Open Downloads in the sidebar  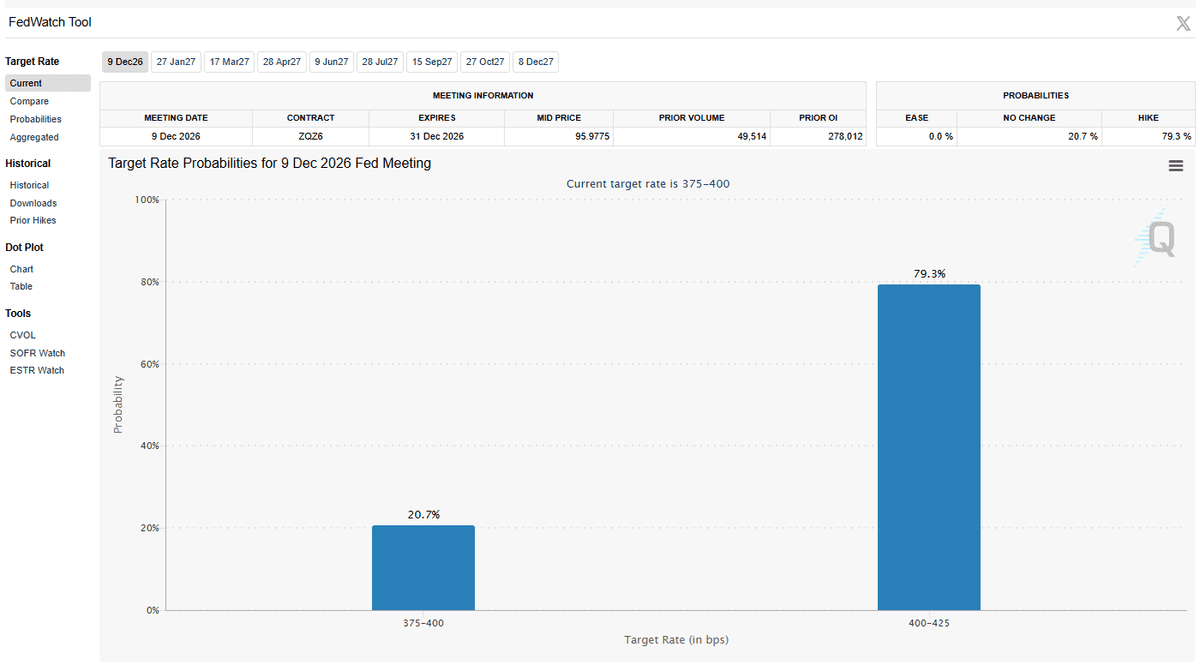coord(33,203)
